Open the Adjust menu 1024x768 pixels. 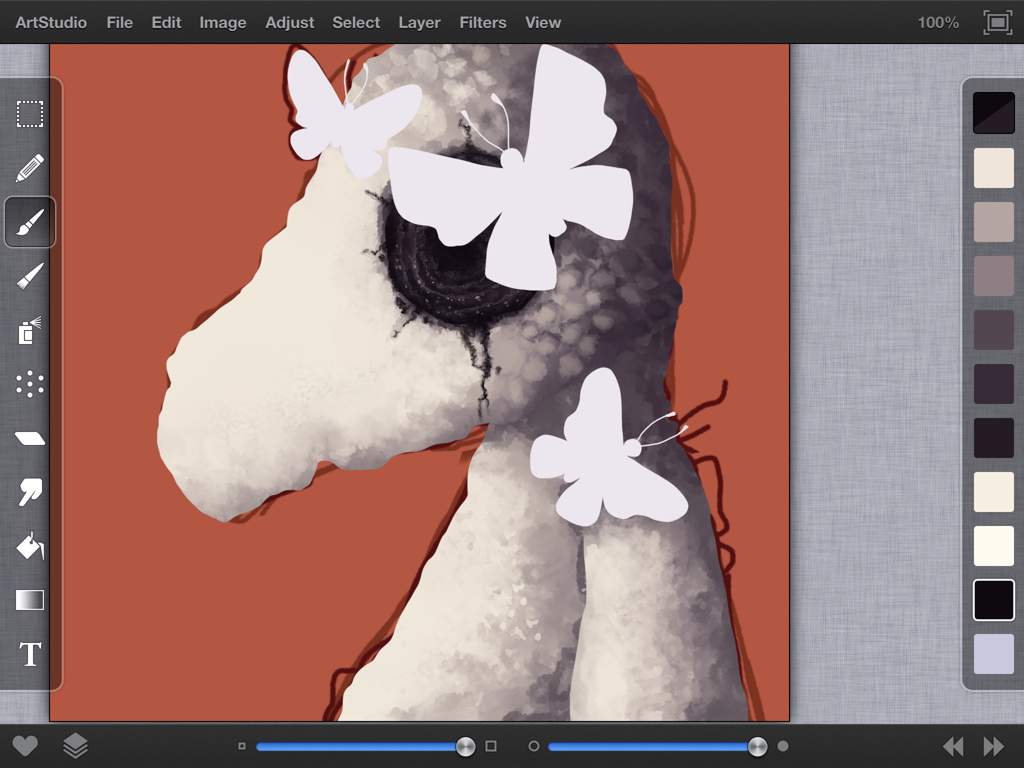[289, 23]
